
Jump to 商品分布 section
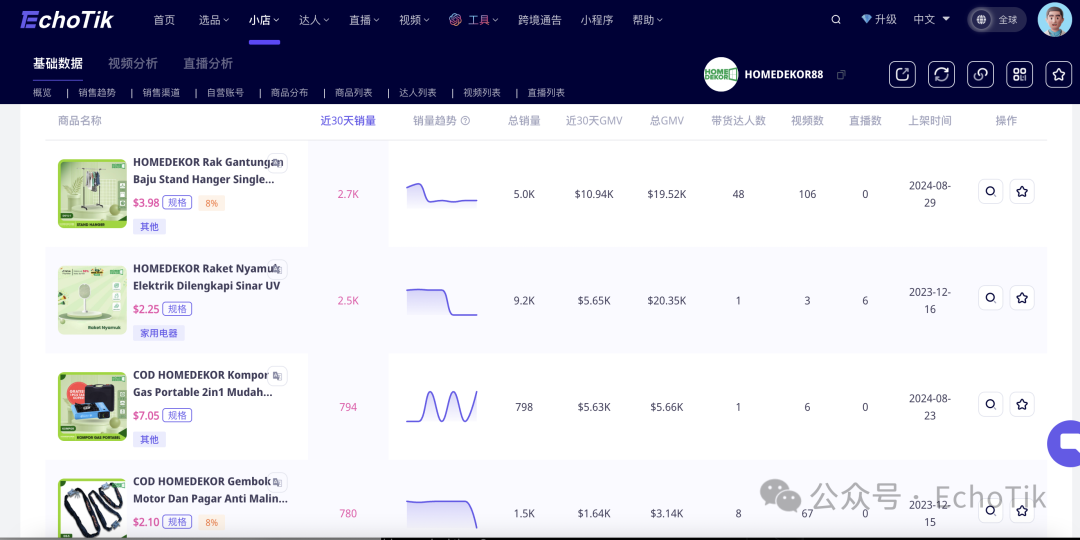[x=289, y=92]
